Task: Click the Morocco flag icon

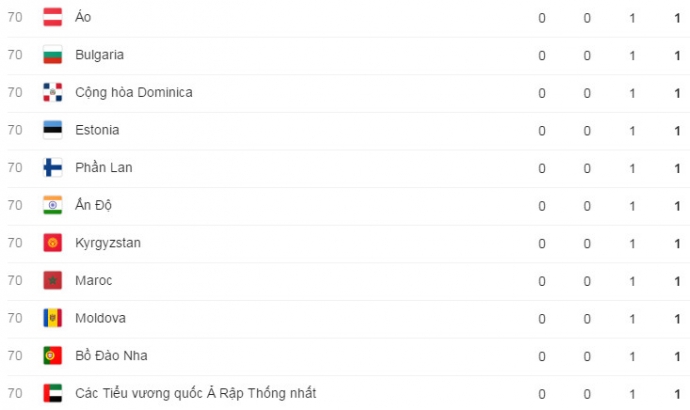Action: (x=53, y=280)
